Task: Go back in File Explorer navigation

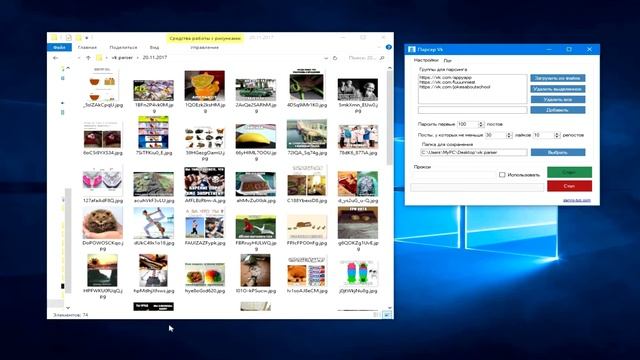Action: (x=56, y=58)
